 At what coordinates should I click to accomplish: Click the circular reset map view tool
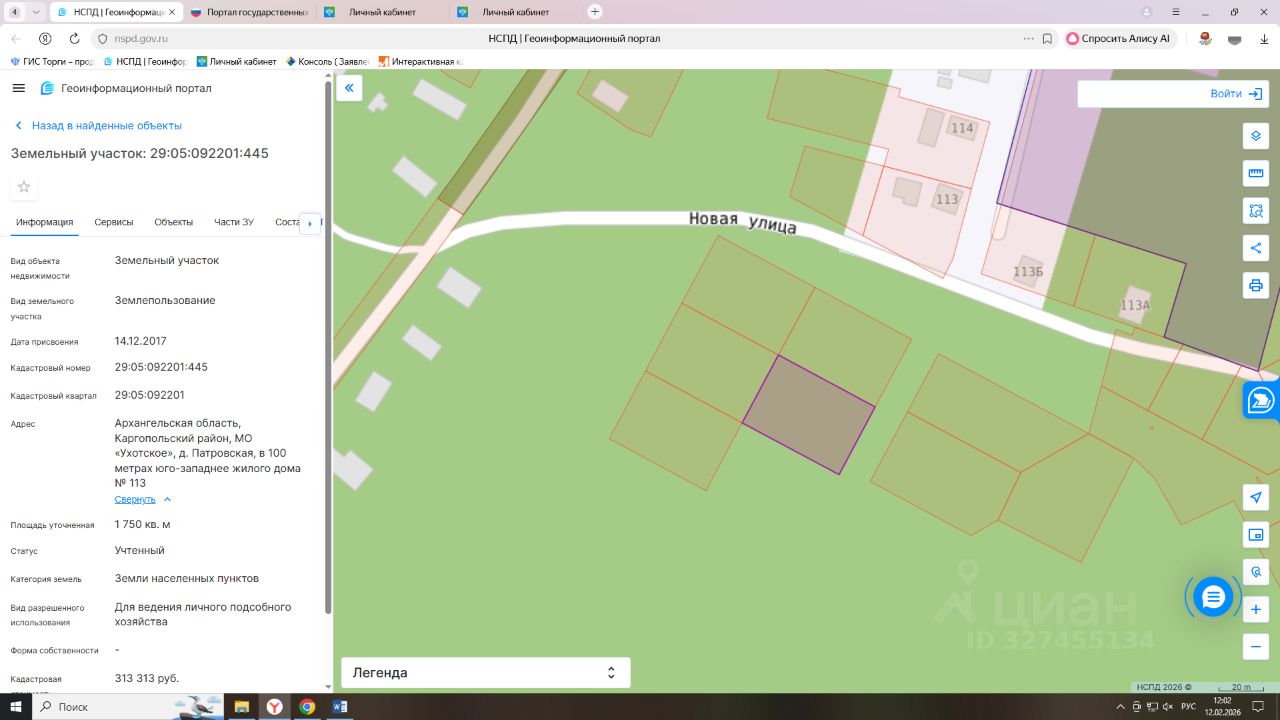pyautogui.click(x=1256, y=572)
